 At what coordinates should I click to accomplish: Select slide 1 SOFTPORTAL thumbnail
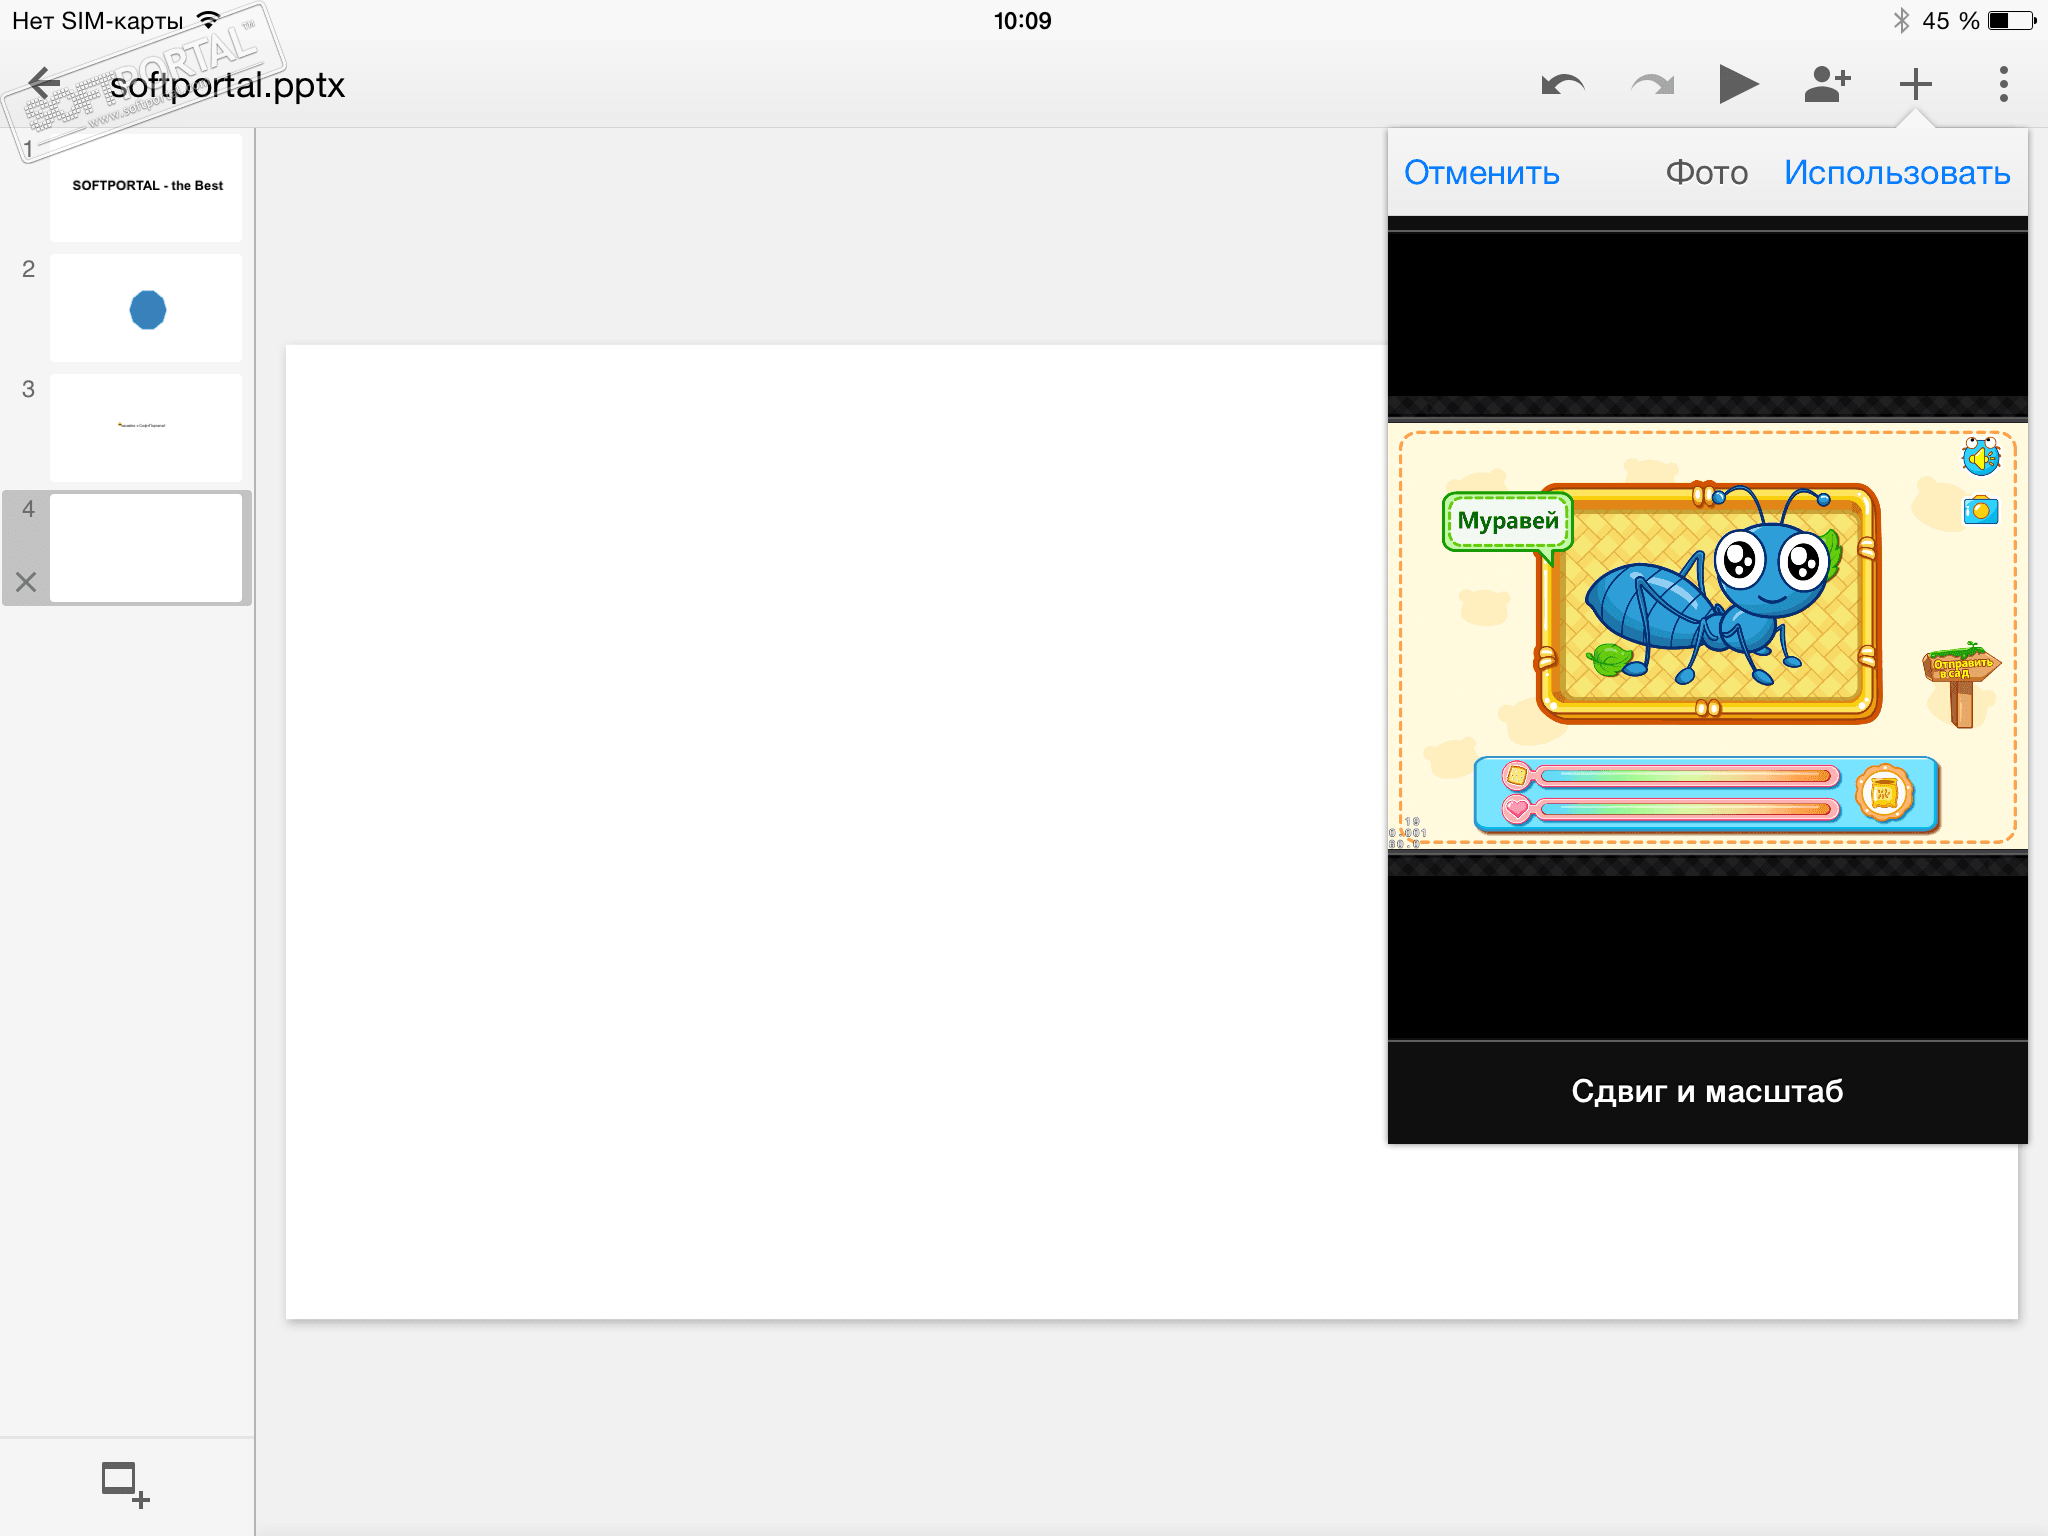coord(146,187)
